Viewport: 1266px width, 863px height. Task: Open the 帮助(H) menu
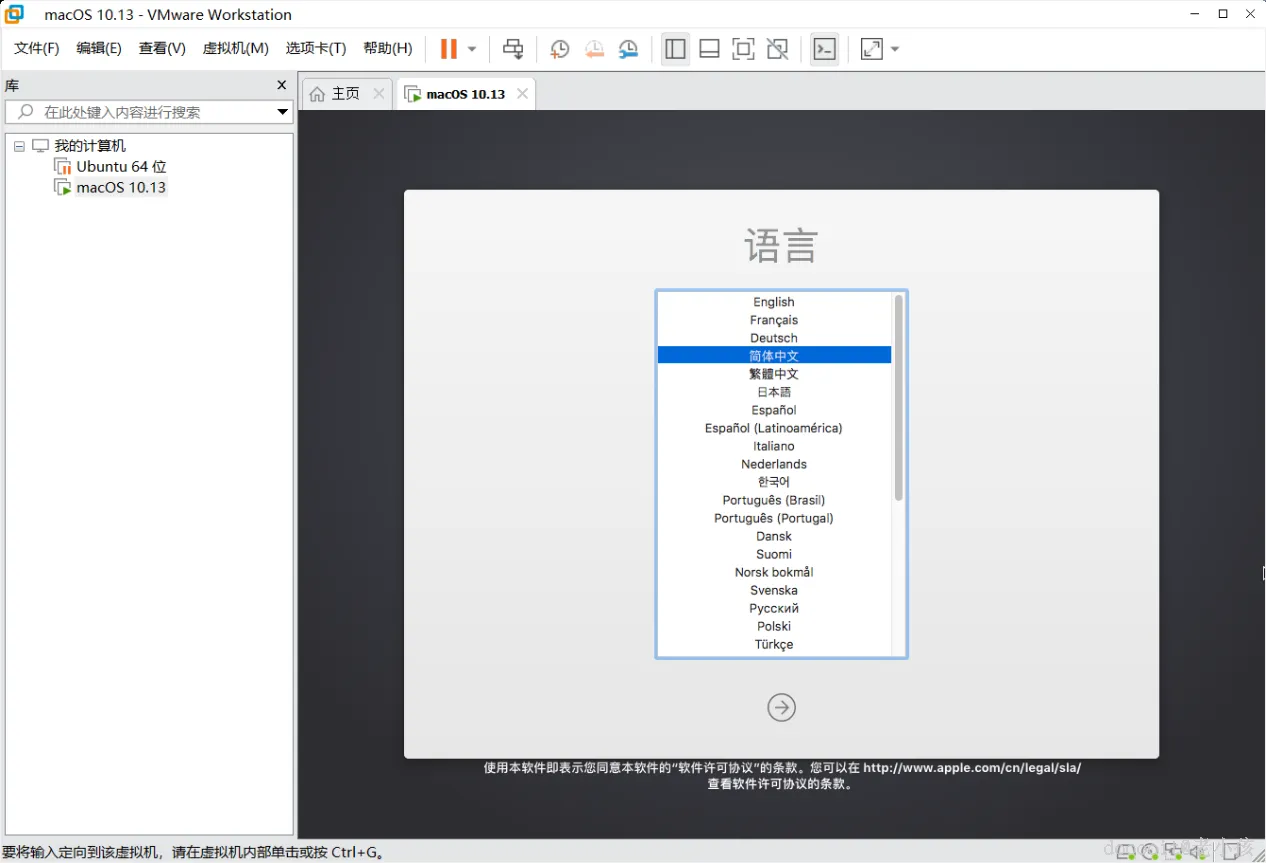click(388, 48)
